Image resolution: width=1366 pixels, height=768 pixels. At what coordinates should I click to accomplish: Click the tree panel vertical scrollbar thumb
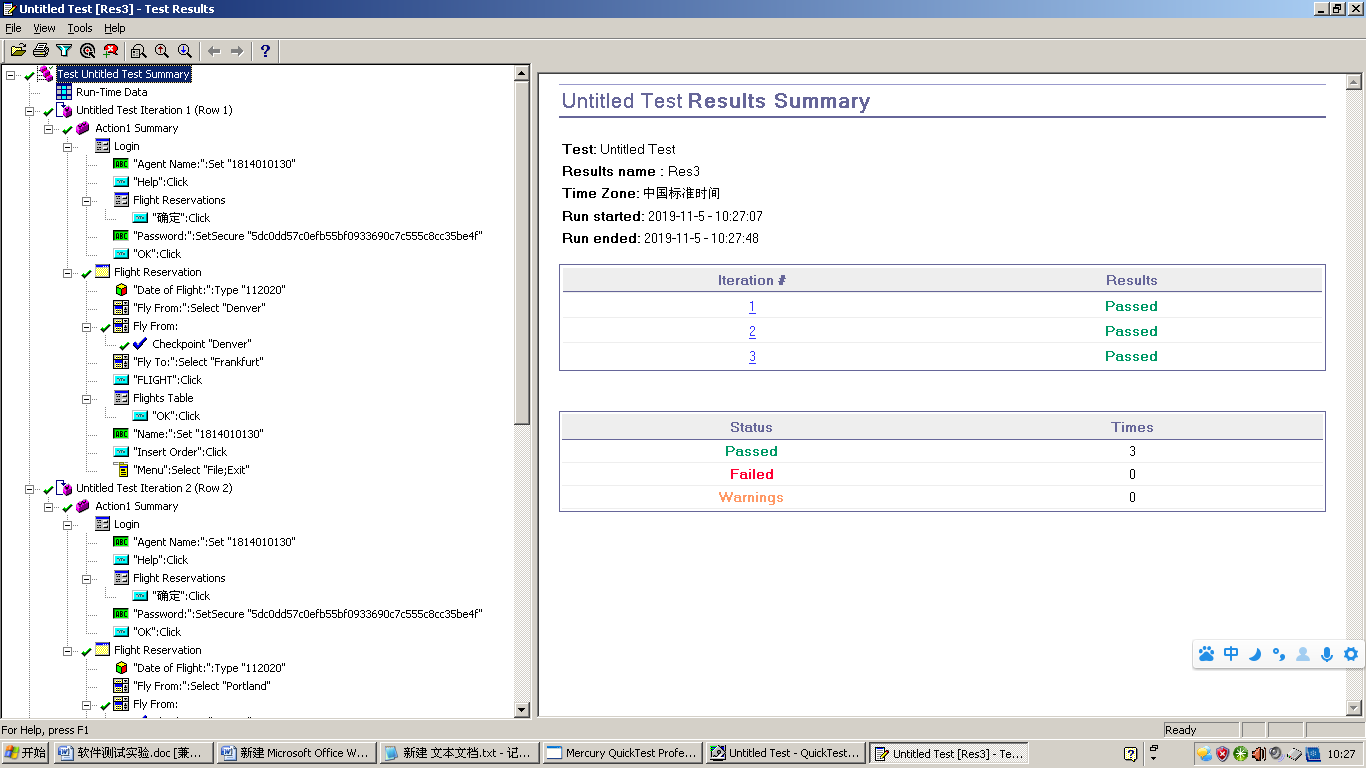[x=521, y=250]
